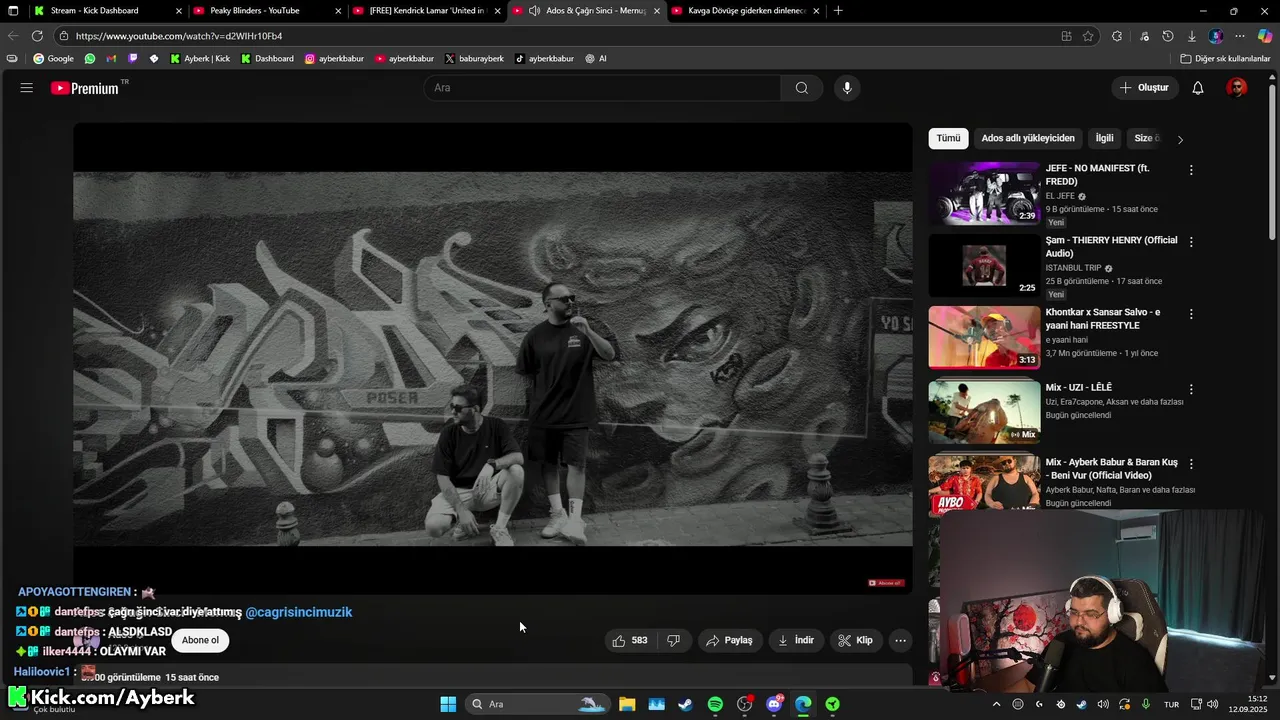This screenshot has width=1280, height=720.
Task: Open options for Mix - Ayberk Babur & Baran Kuş
Action: pyautogui.click(x=1191, y=464)
